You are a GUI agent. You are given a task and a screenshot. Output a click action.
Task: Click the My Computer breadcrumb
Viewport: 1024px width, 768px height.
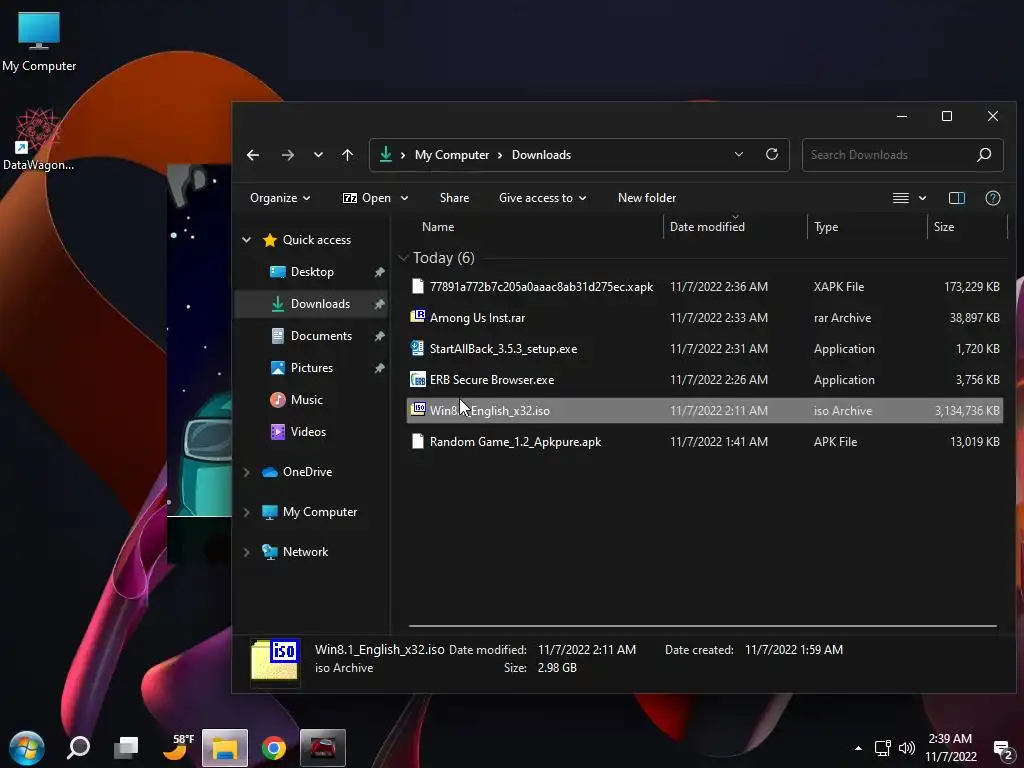click(452, 155)
